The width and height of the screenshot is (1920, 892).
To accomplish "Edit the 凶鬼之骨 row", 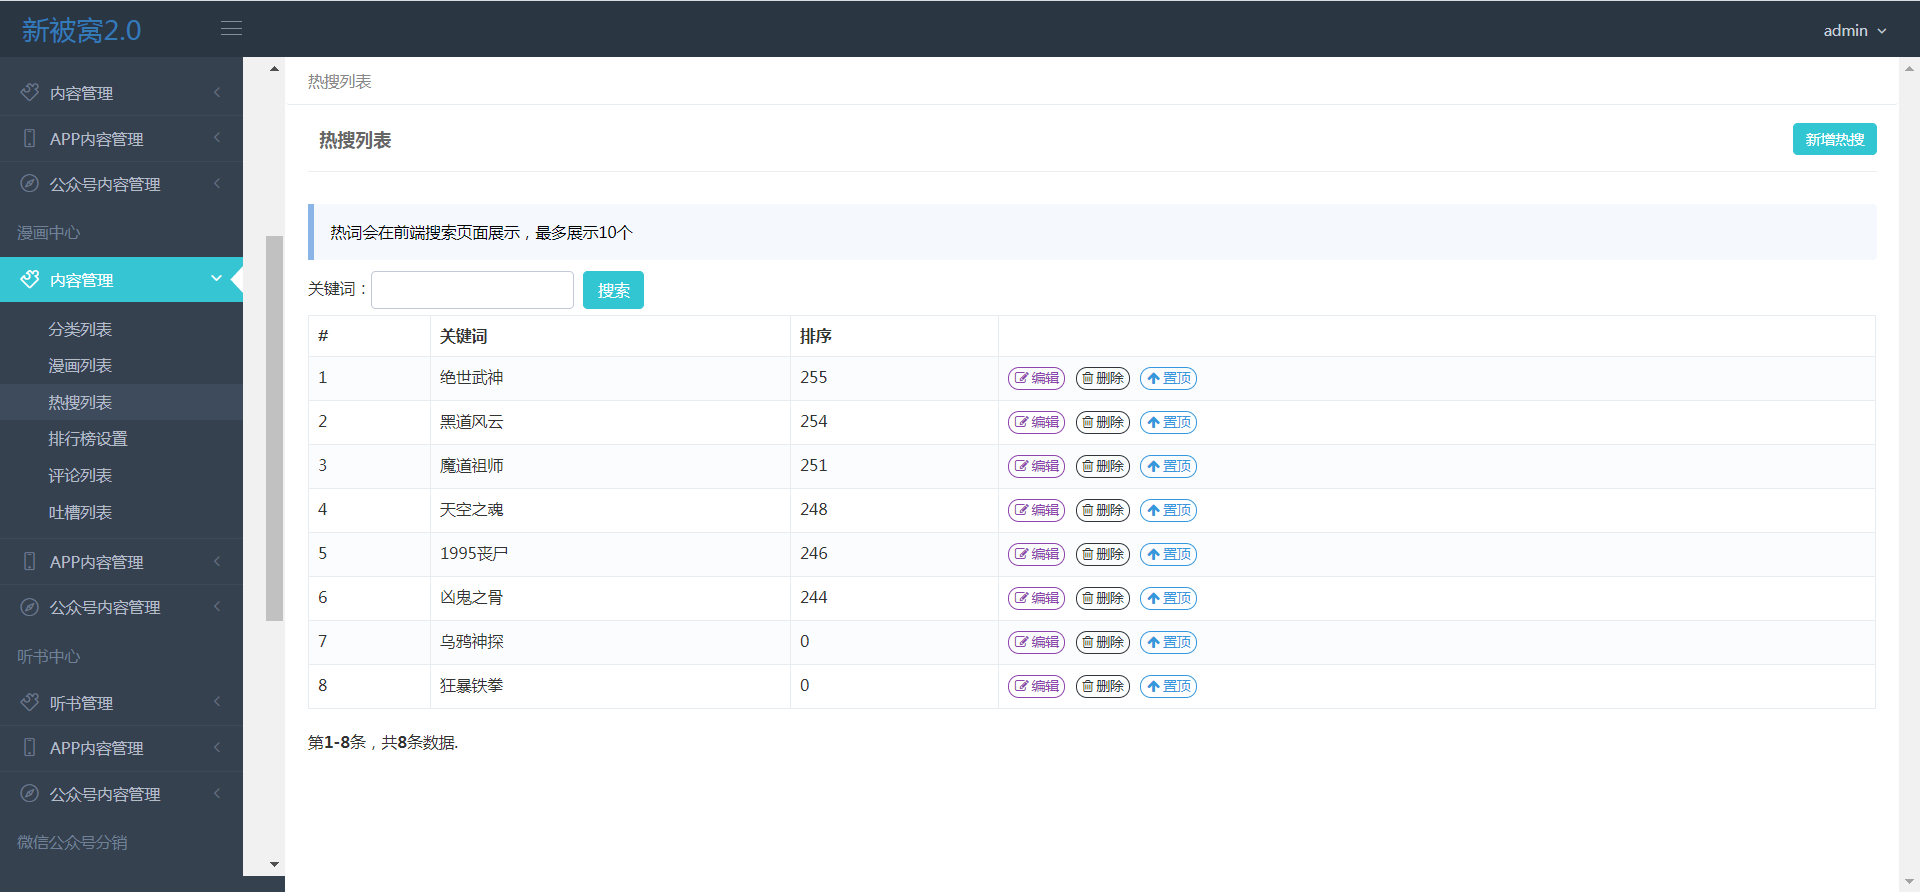I will coord(1036,598).
